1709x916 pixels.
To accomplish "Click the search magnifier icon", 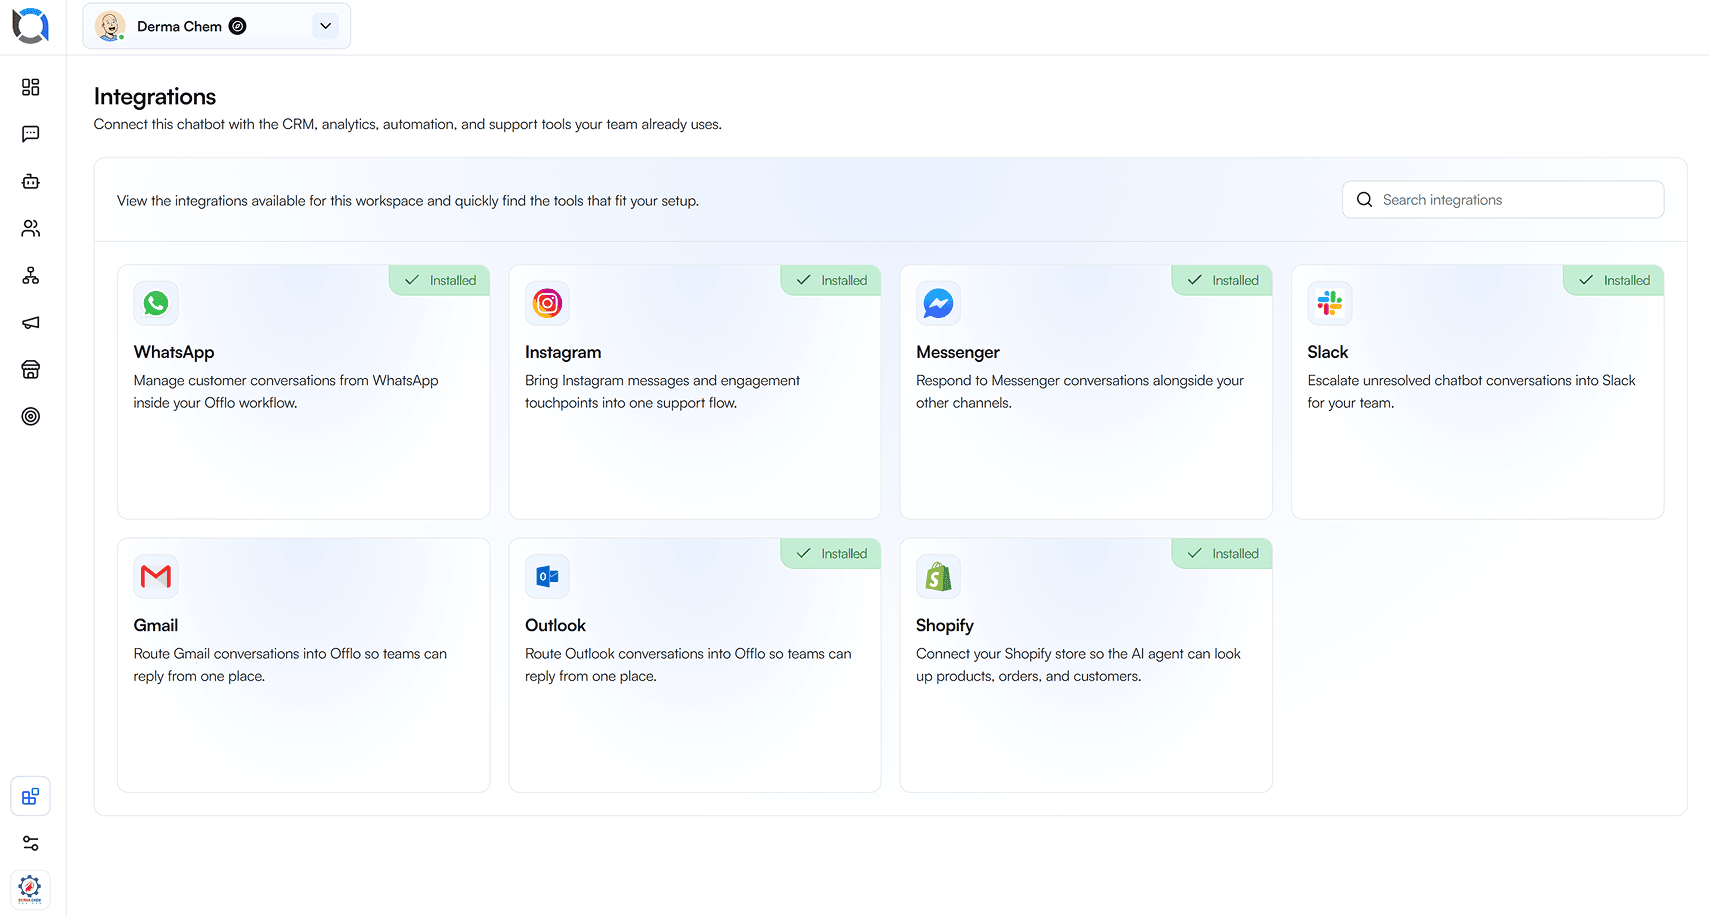I will (x=1364, y=200).
